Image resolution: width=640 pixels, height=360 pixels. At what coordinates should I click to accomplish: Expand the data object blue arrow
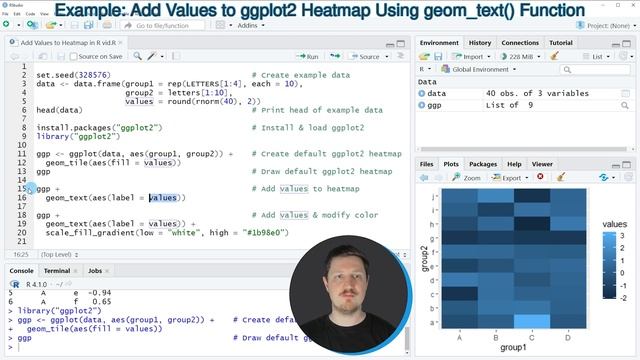[422, 93]
